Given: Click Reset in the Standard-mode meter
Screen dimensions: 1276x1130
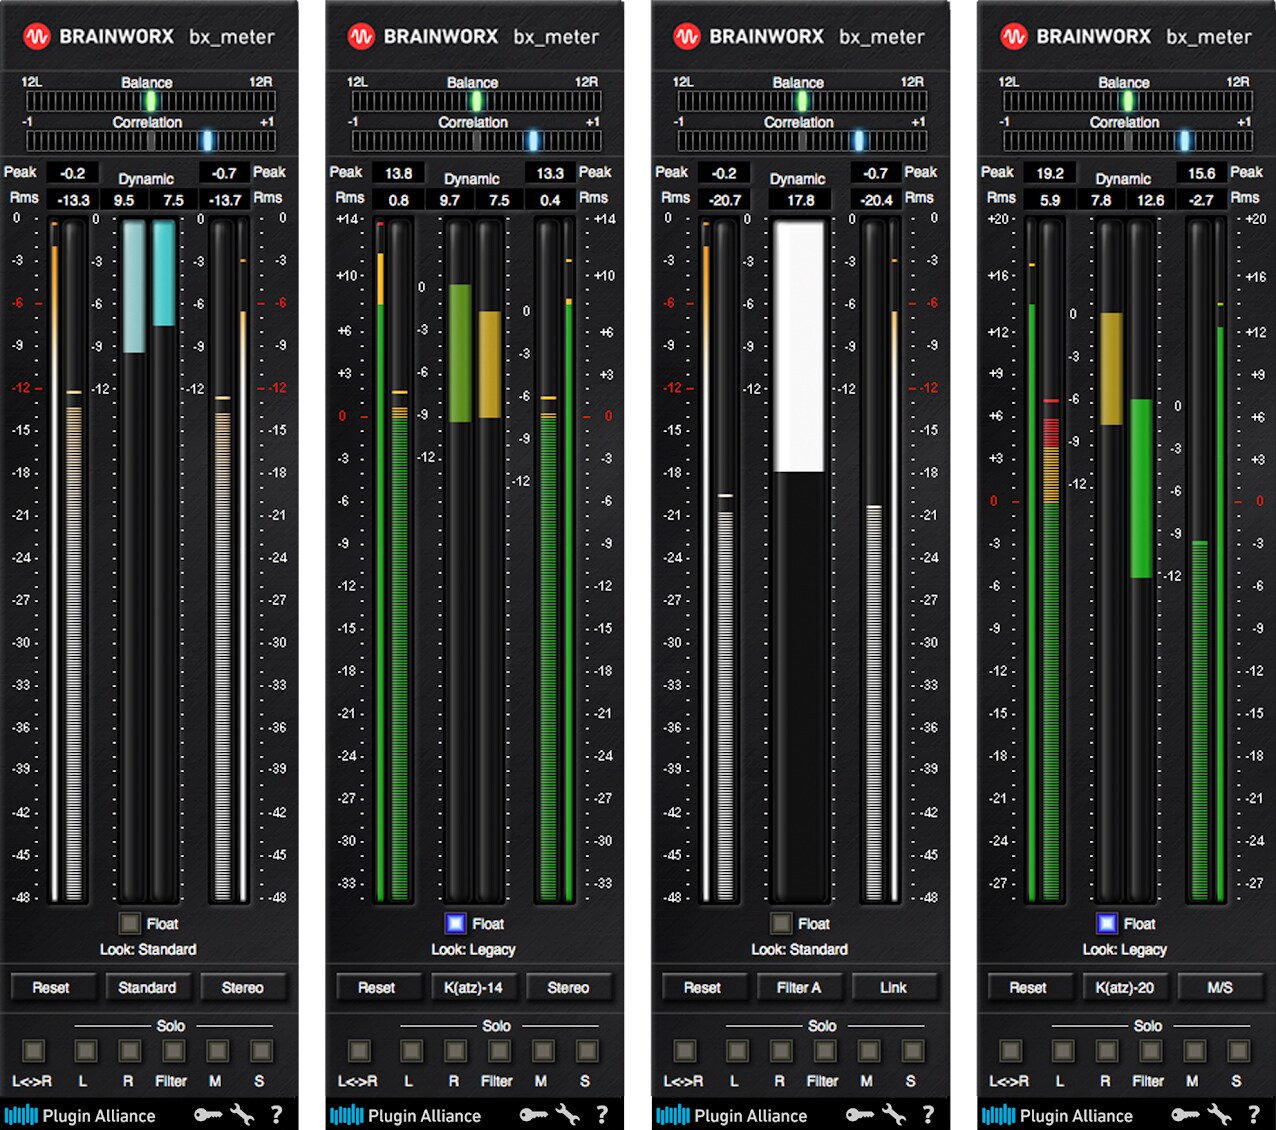Looking at the screenshot, I should (x=52, y=987).
